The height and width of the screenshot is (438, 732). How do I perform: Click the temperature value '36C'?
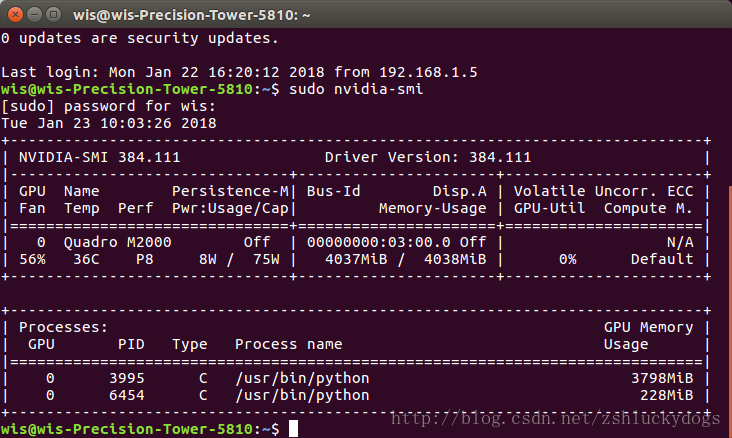(x=86, y=259)
